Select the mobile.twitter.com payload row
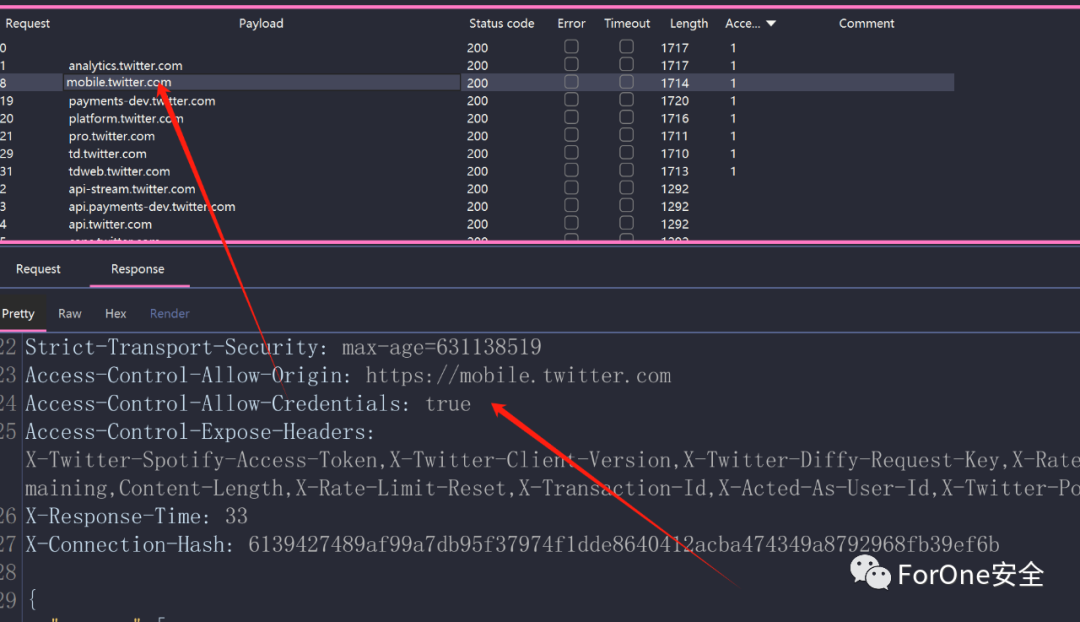The height and width of the screenshot is (622, 1080). point(118,82)
